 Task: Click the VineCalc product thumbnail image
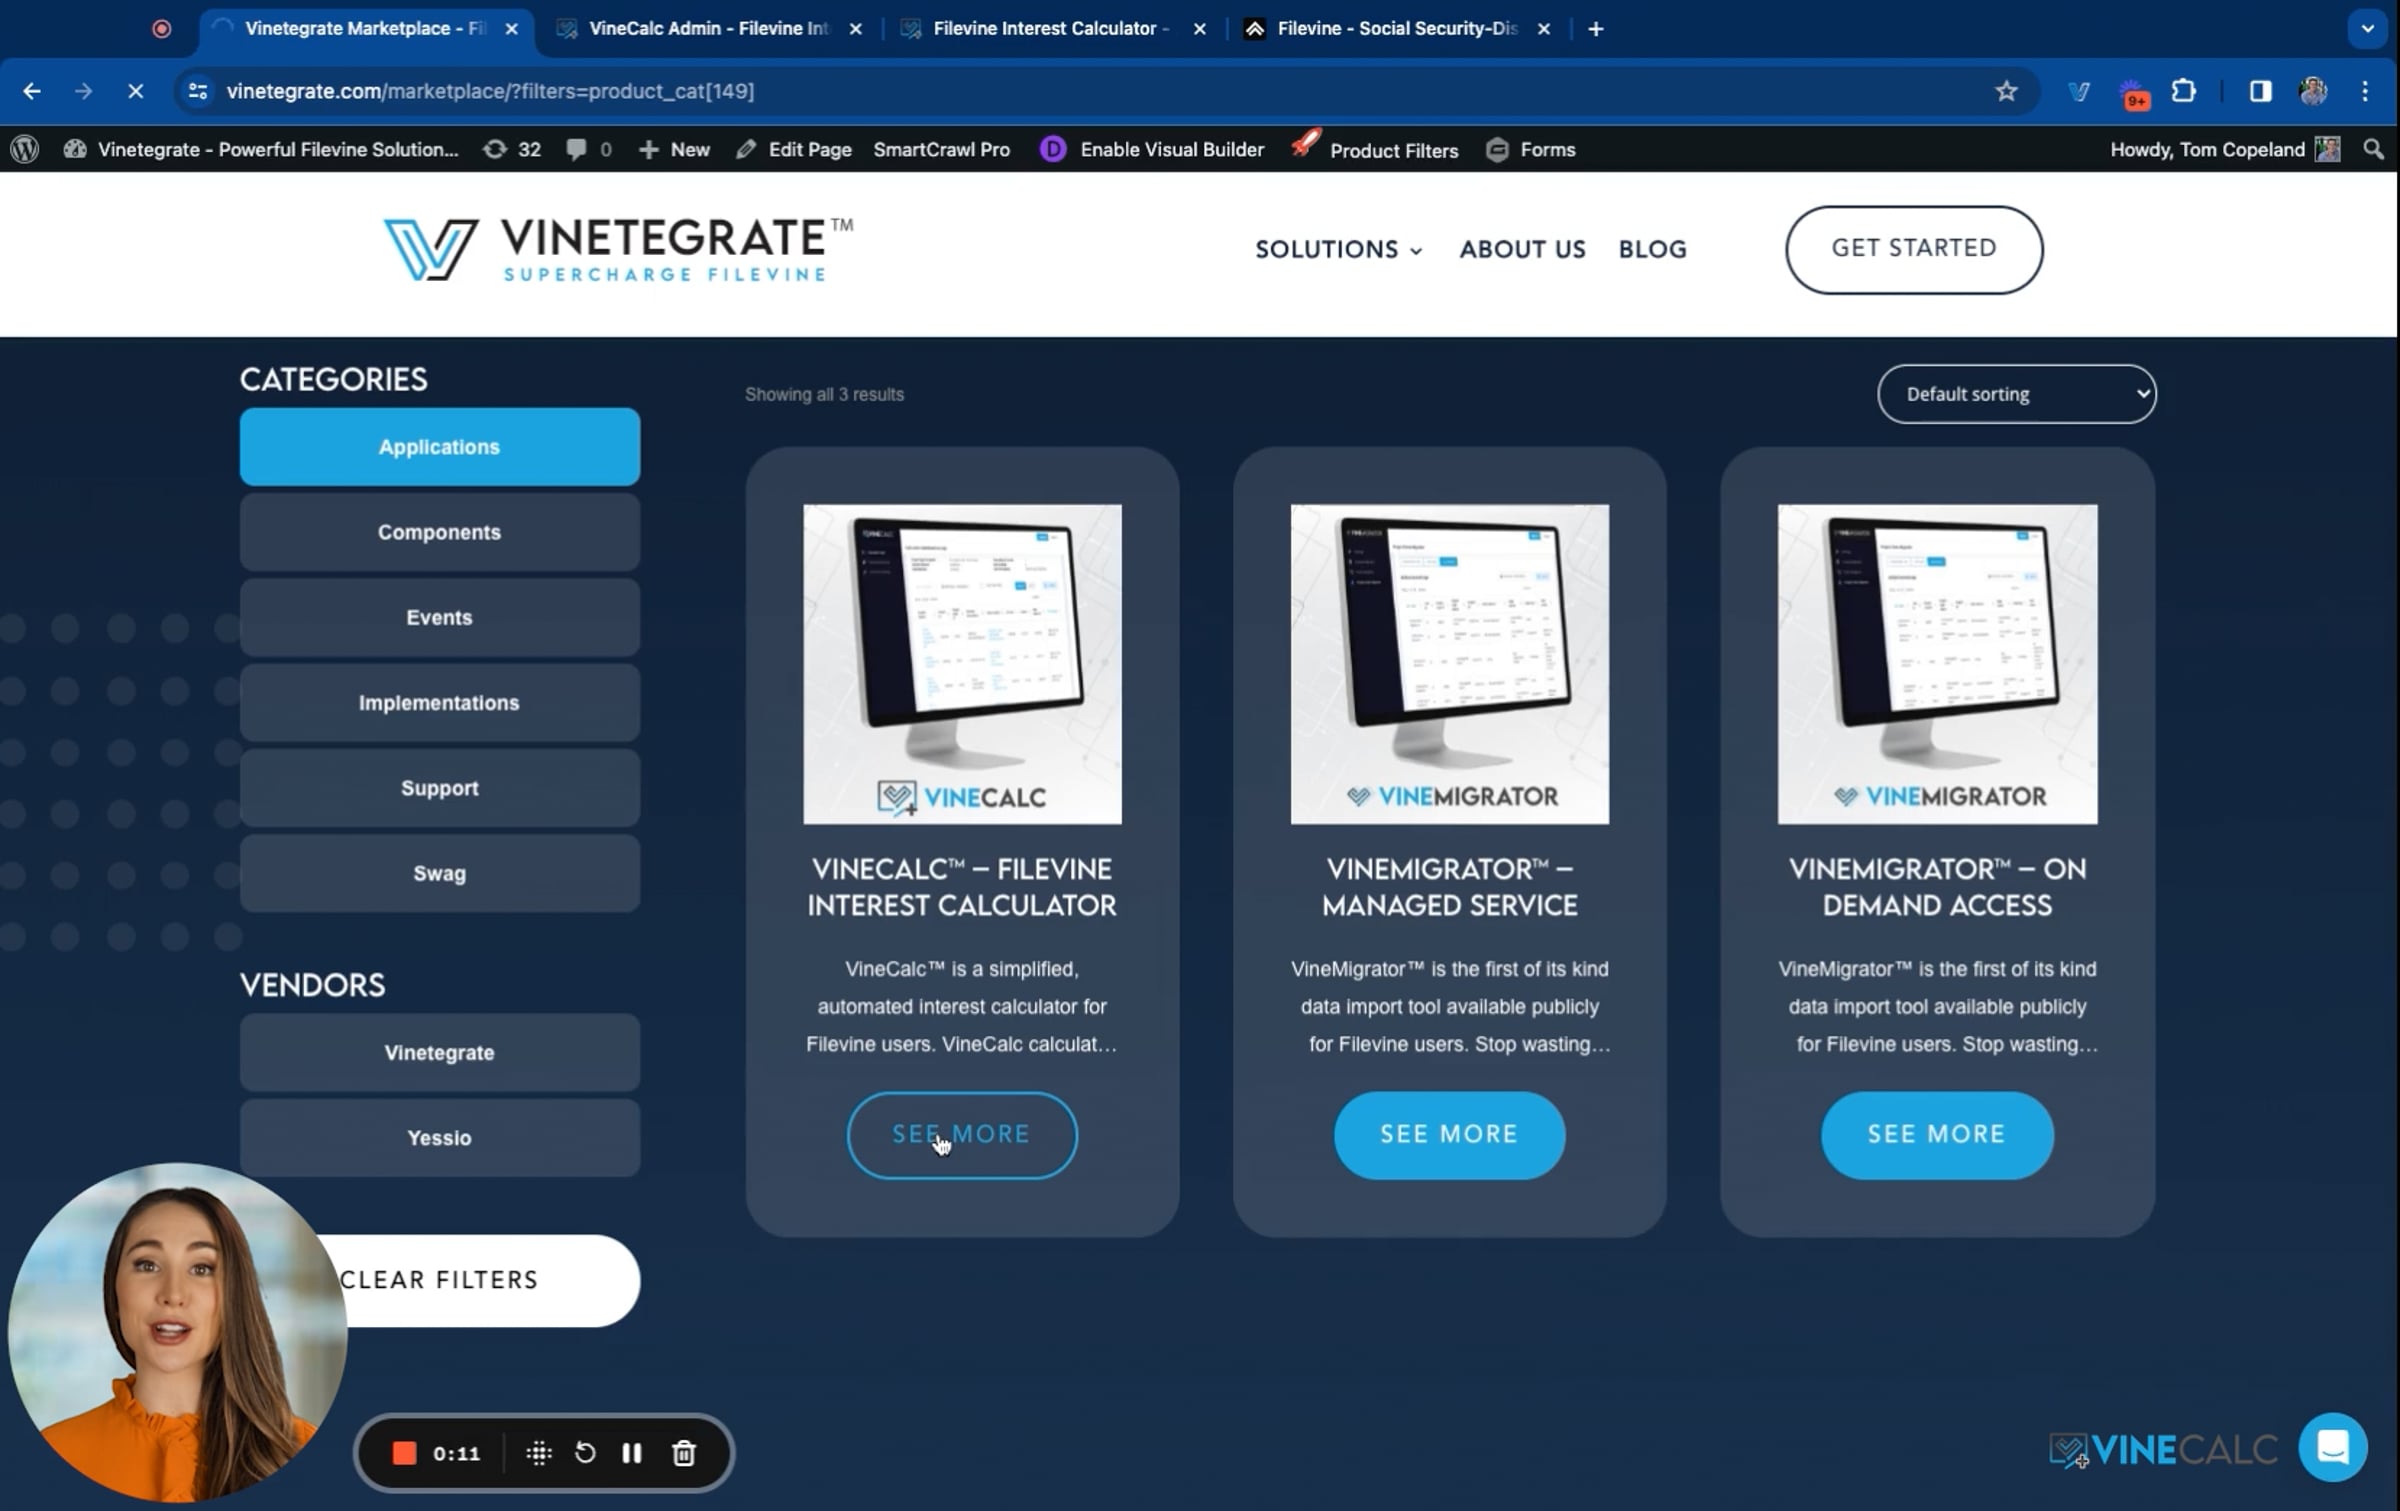tap(962, 664)
